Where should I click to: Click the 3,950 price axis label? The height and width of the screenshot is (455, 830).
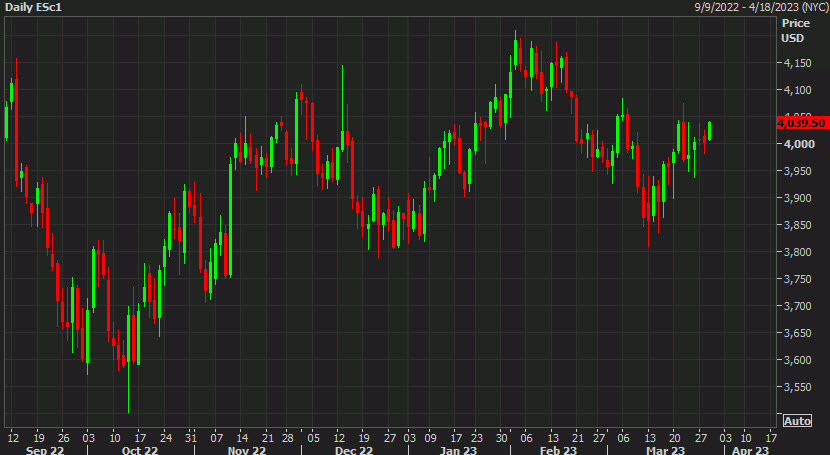[x=797, y=171]
